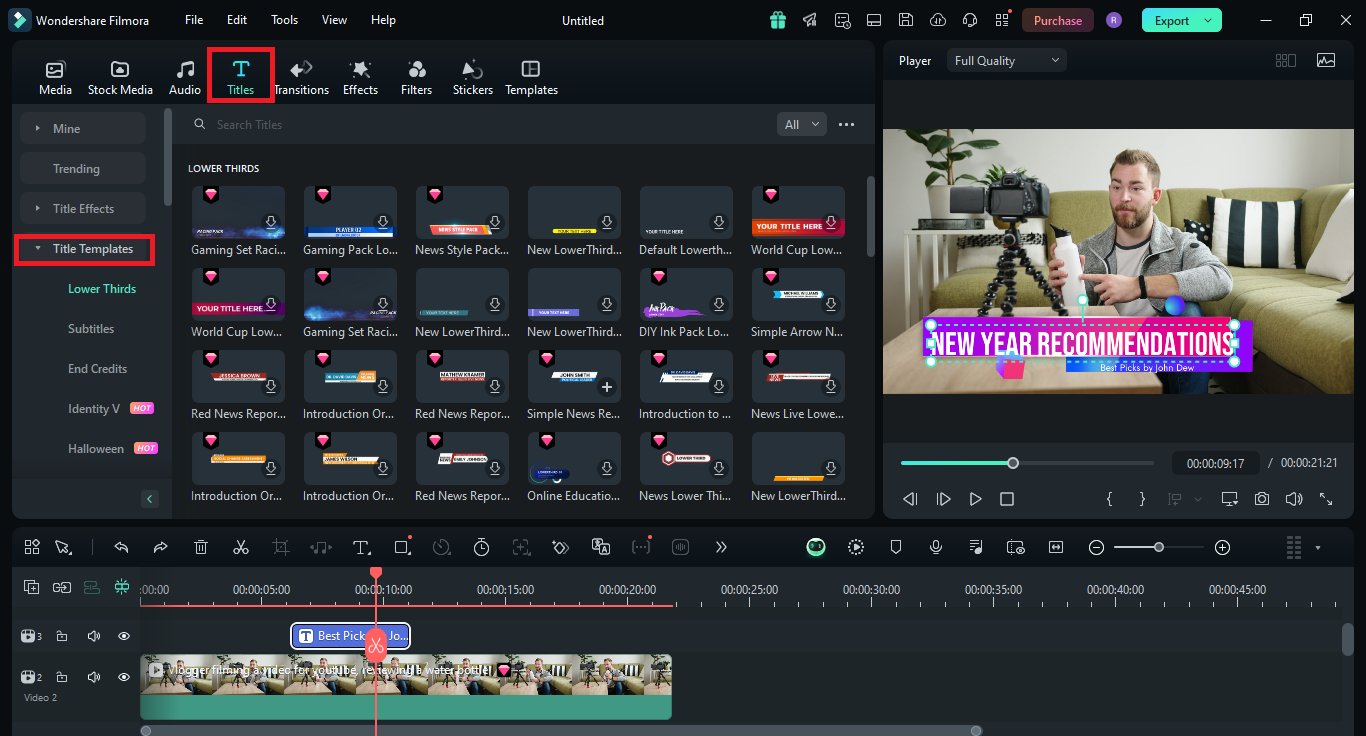1366x736 pixels.
Task: Toggle the green auto ripple icon
Action: tap(92, 587)
